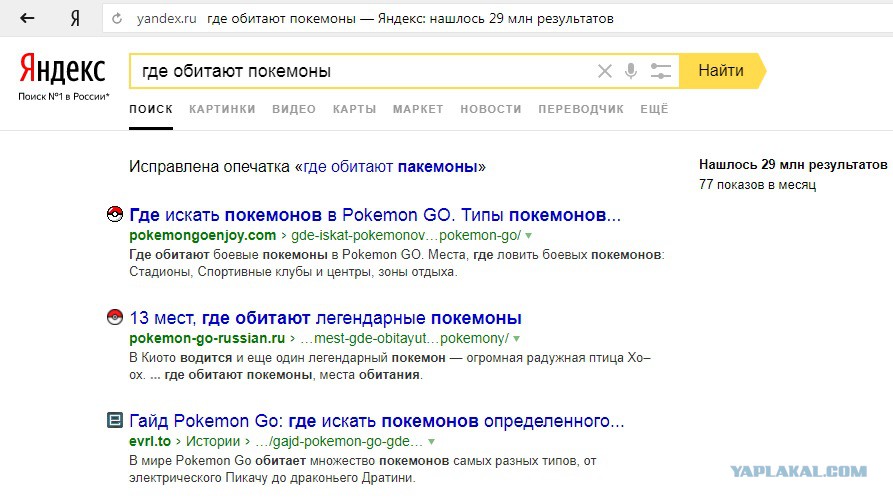893x501 pixels.
Task: Open 'Где искать покемонов в Pokemon GO' result
Action: point(375,215)
